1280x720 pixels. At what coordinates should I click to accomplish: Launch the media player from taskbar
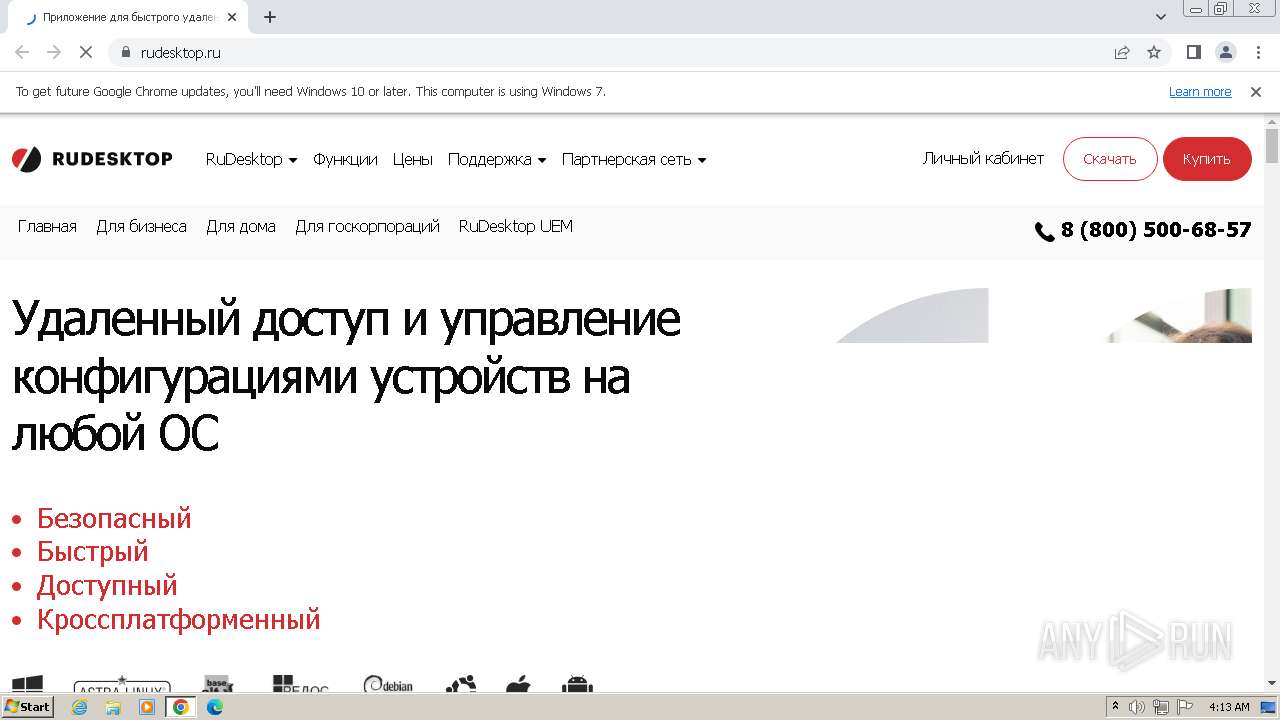pyautogui.click(x=147, y=707)
